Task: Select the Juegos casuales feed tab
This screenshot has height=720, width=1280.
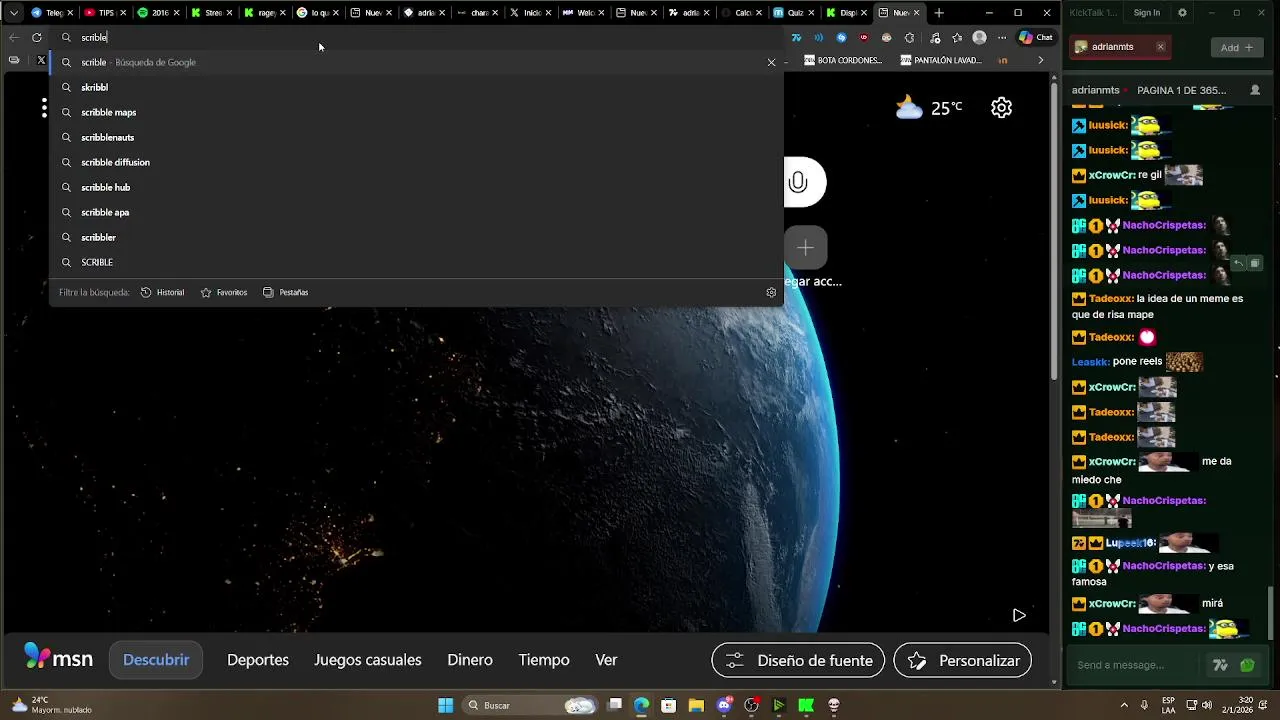Action: [x=368, y=660]
